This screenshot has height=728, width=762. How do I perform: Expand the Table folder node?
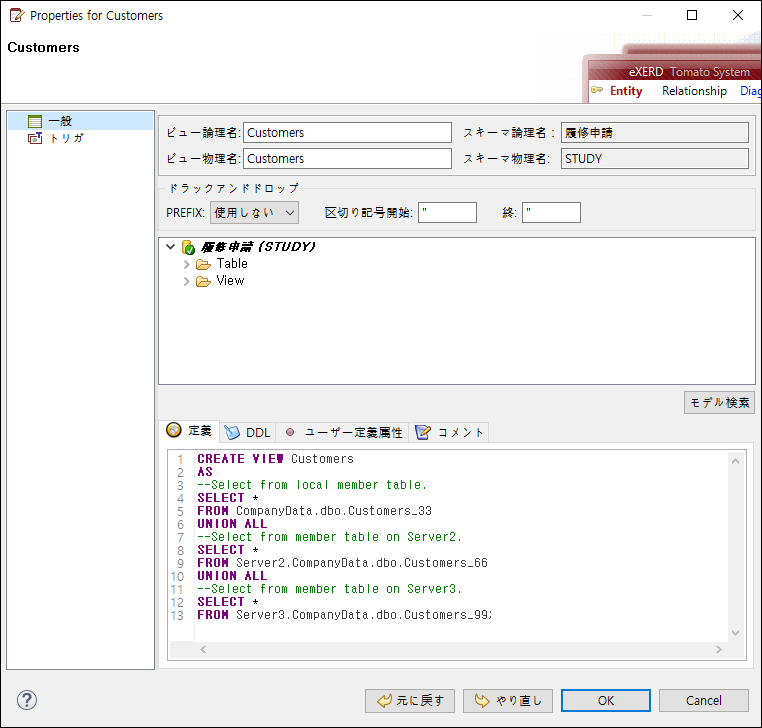pyautogui.click(x=186, y=264)
